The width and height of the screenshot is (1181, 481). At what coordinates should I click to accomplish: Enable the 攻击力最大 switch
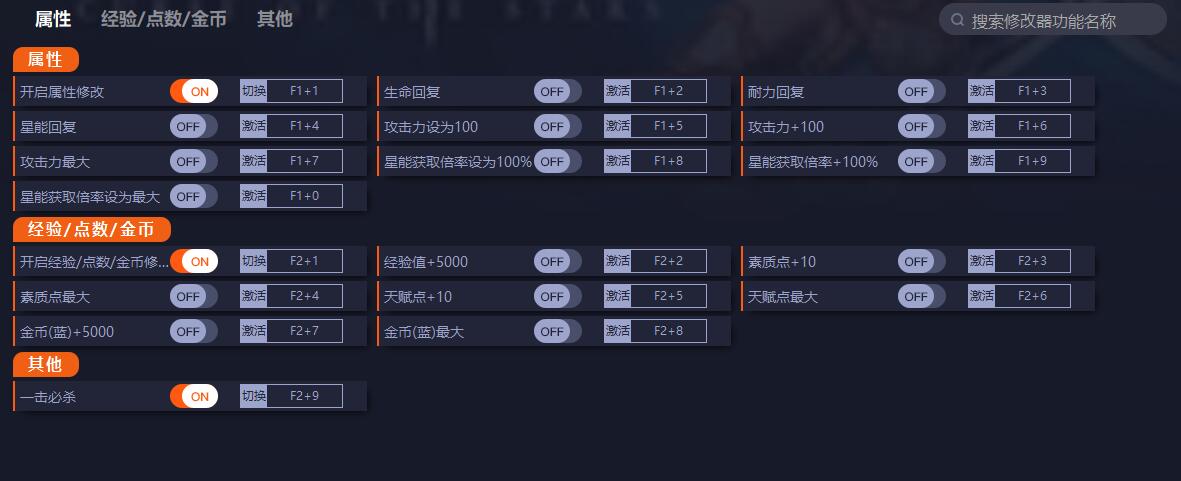coord(194,161)
